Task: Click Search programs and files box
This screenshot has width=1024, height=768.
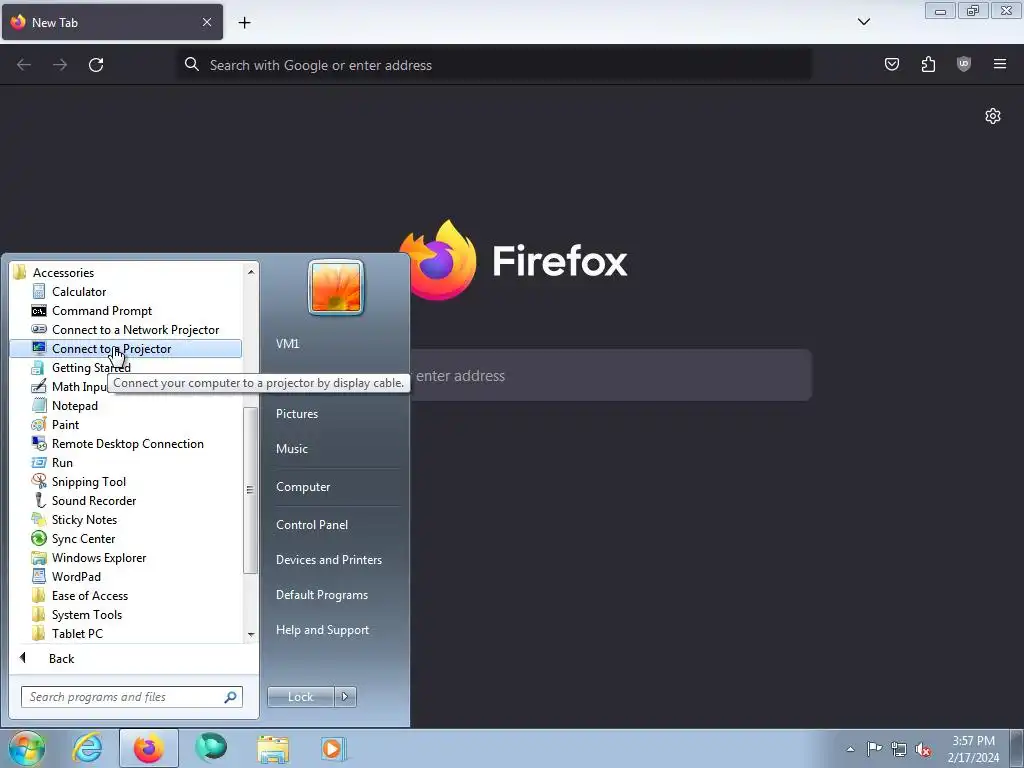Action: (131, 697)
